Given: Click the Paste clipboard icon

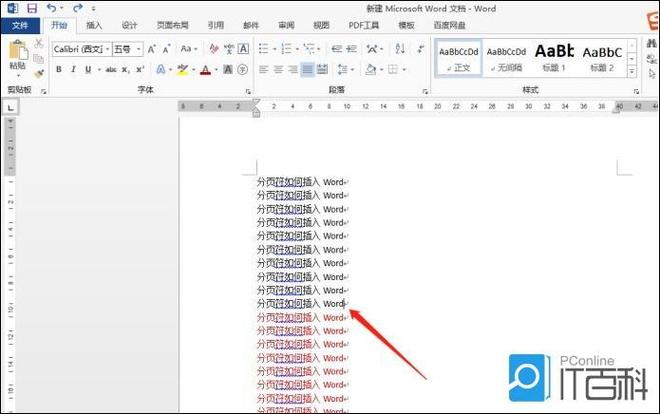Looking at the screenshot, I should point(18,51).
